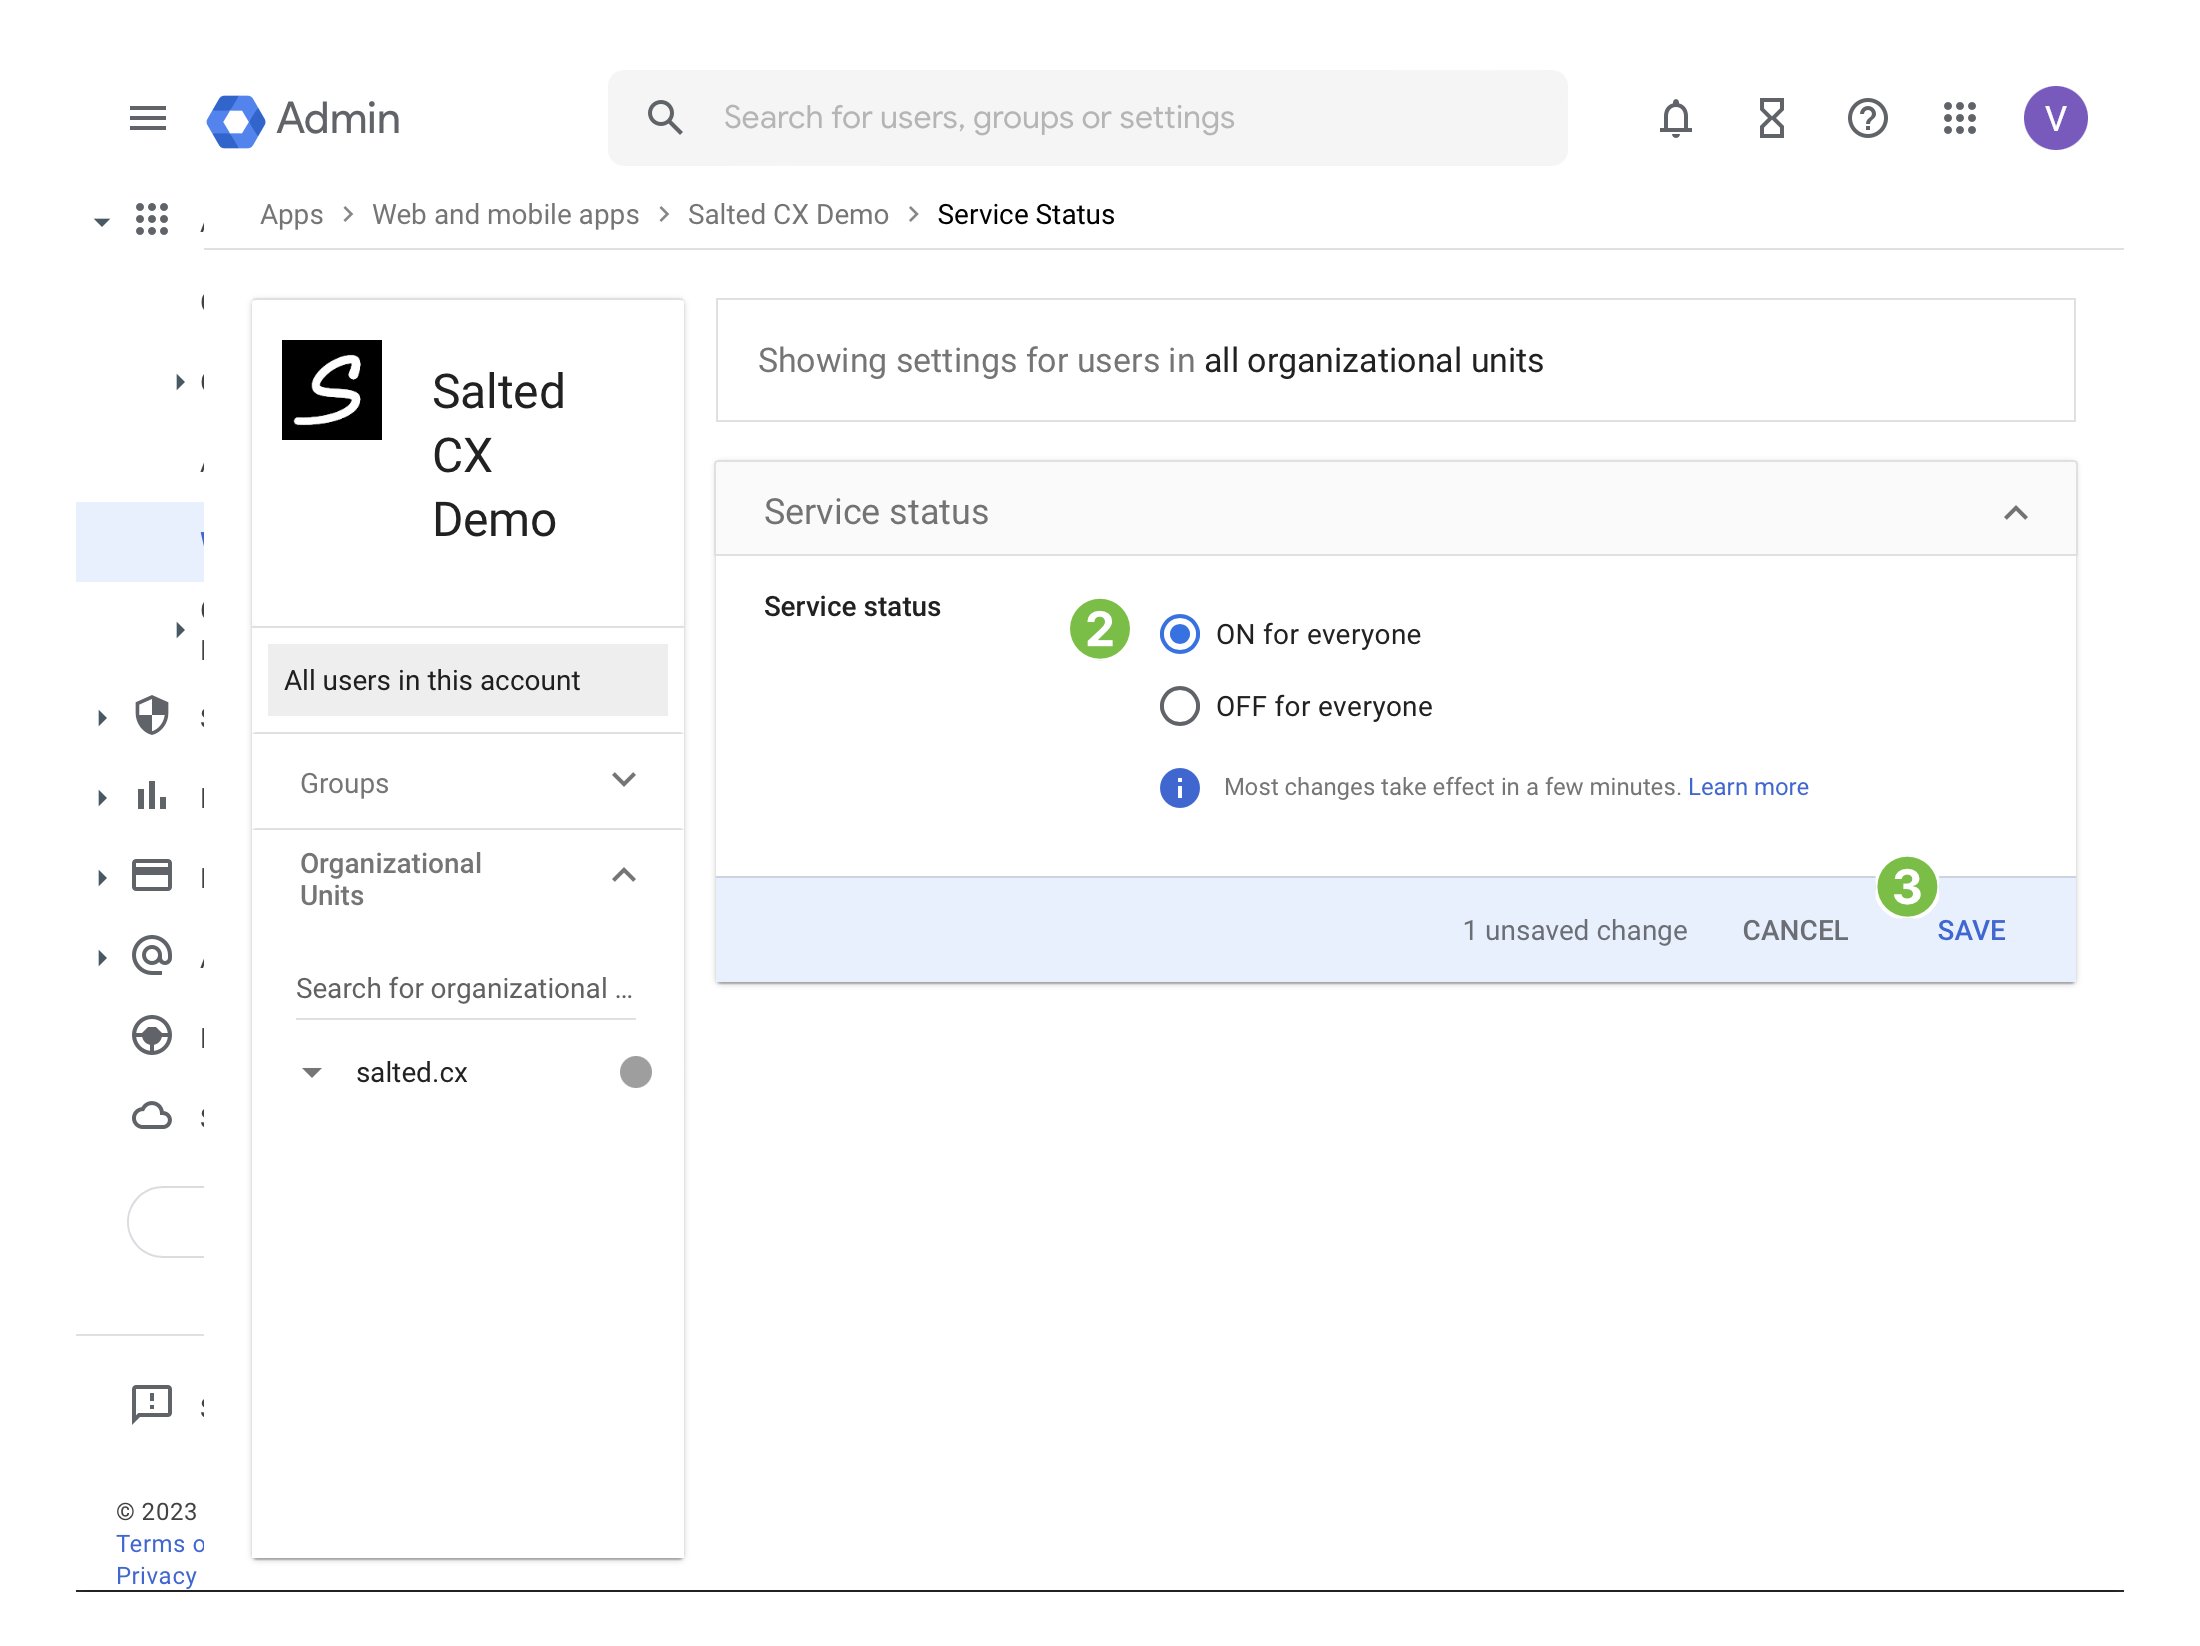The width and height of the screenshot is (2200, 1646).
Task: Click the Salted CX Demo app logo
Action: tap(332, 390)
